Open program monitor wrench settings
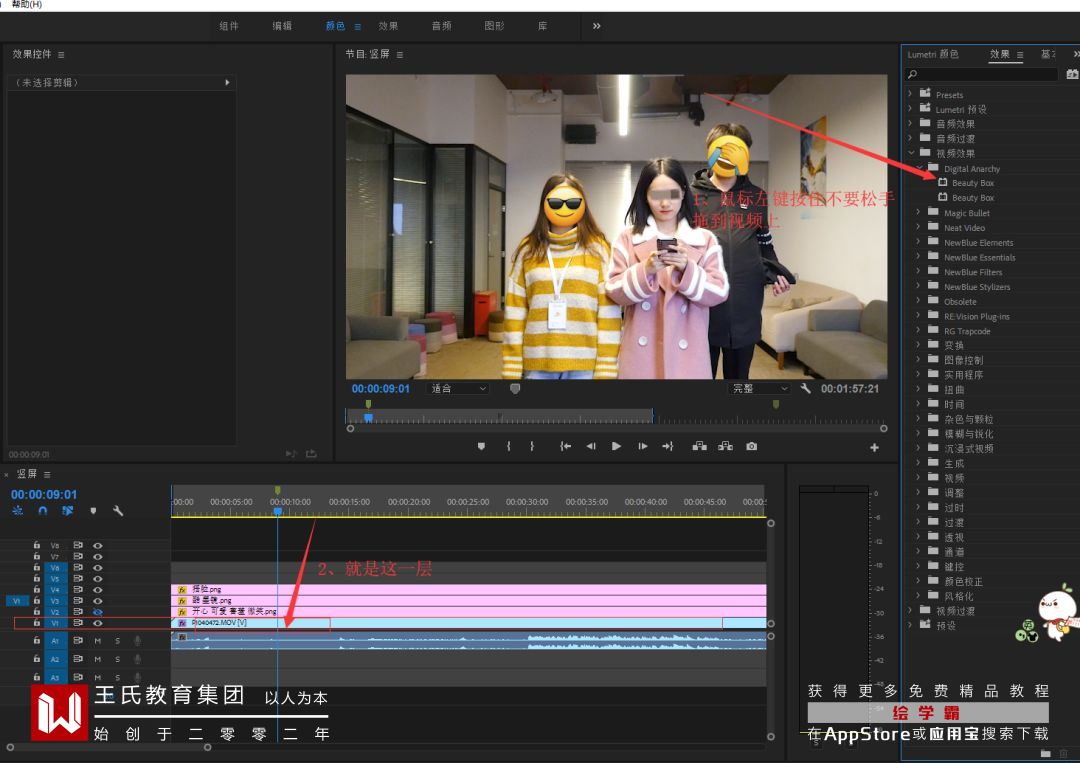The height and width of the screenshot is (763, 1080). [805, 388]
